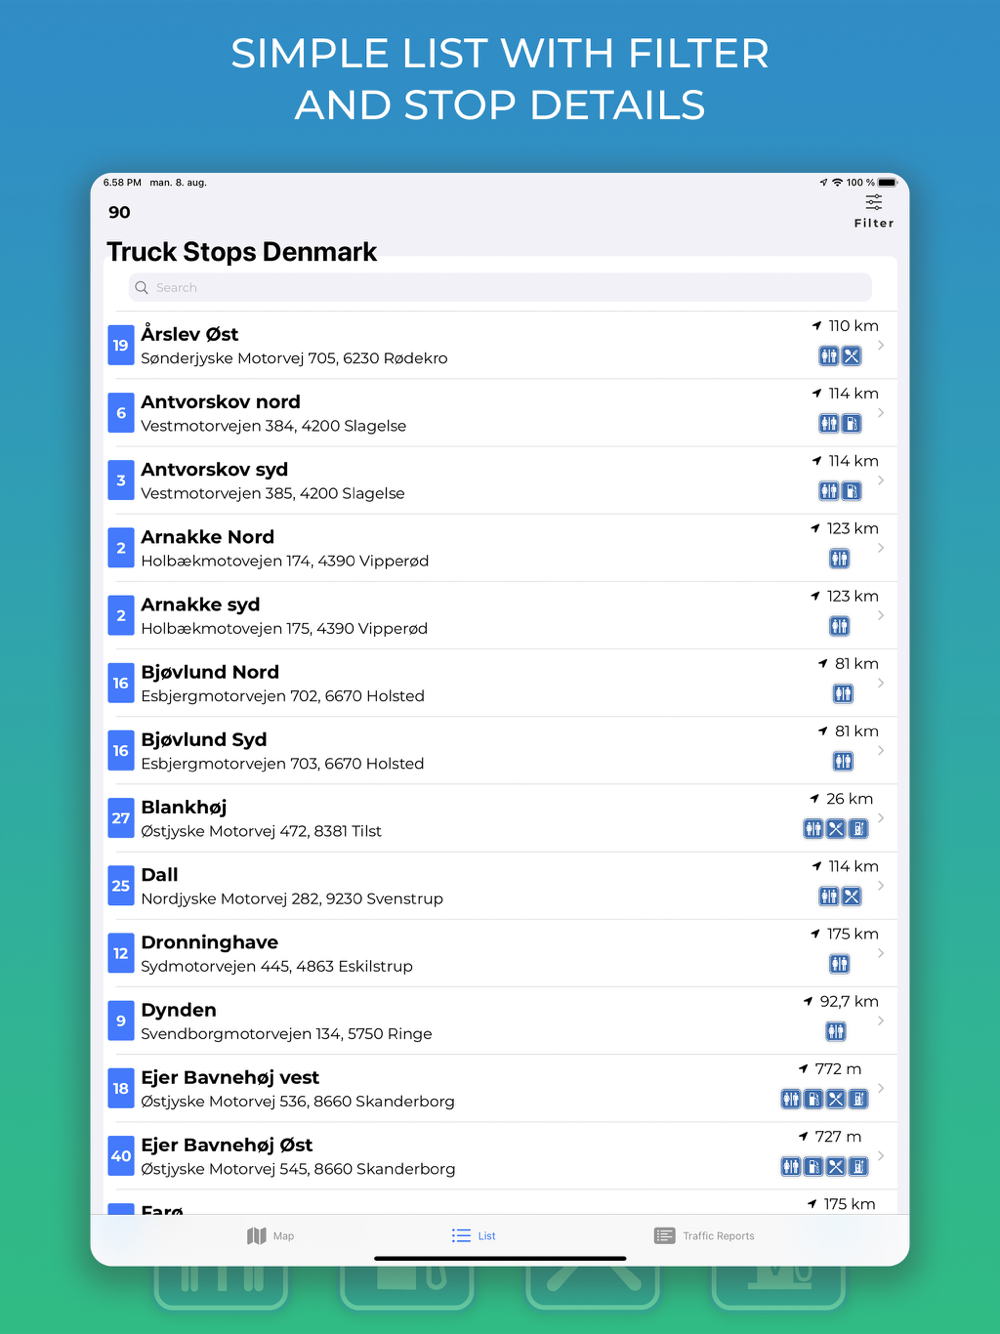Tap the toilet icon on Ejer Bavnehøj vest
This screenshot has width=1000, height=1334.
click(791, 1099)
